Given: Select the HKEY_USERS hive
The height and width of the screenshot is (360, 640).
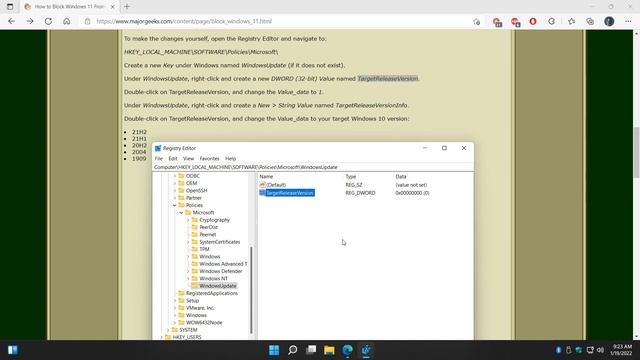Looking at the screenshot, I should point(187,337).
